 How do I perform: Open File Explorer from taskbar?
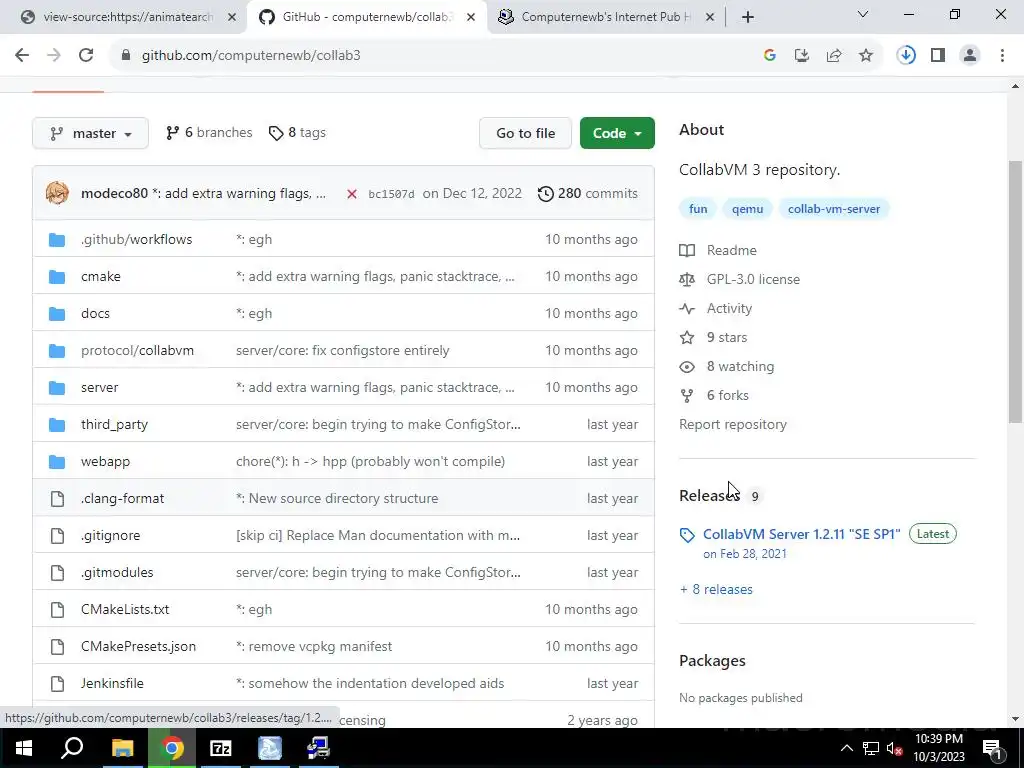[x=122, y=748]
